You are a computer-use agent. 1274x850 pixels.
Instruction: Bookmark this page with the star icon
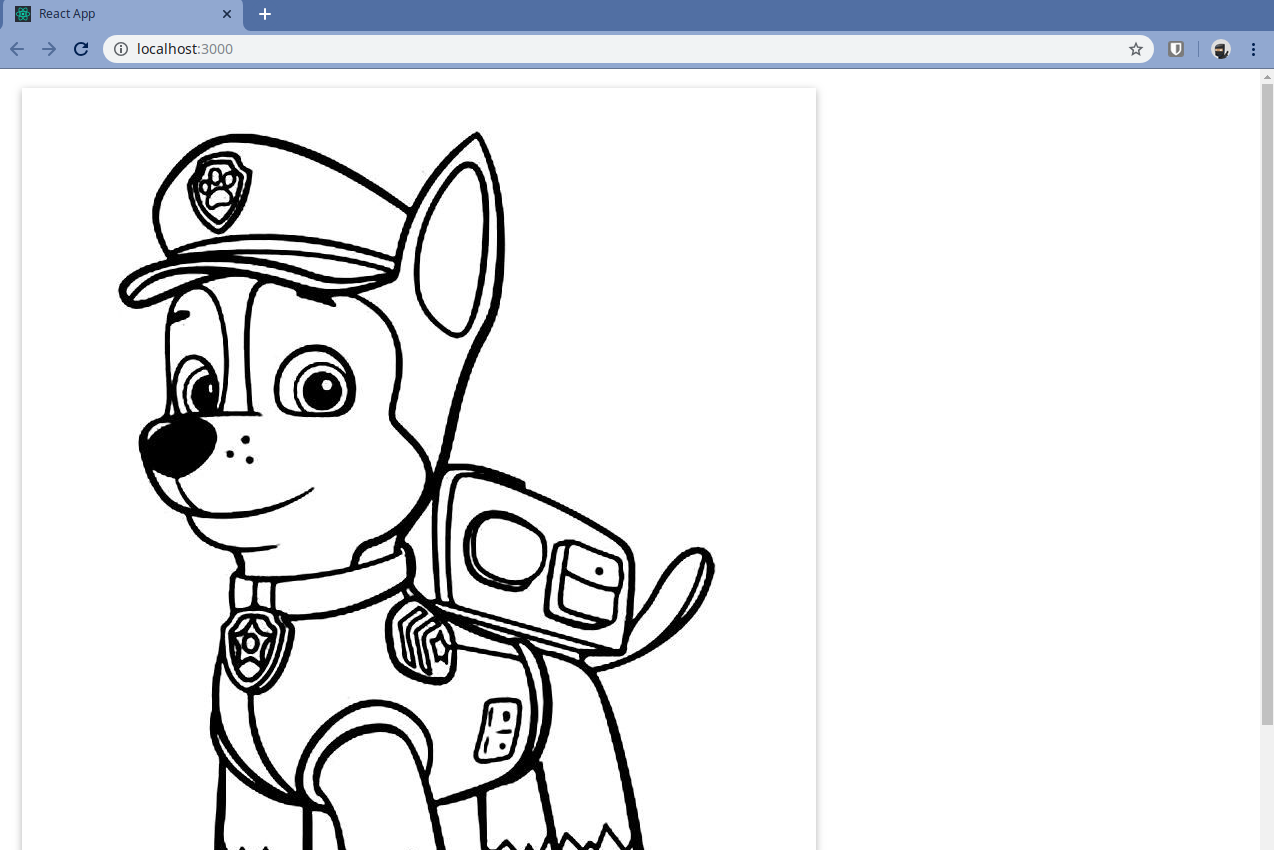(1136, 49)
